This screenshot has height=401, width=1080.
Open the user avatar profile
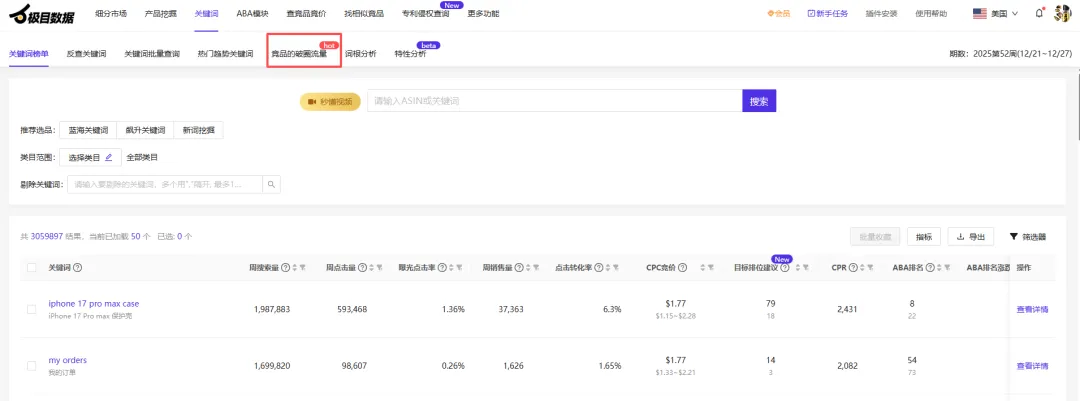pyautogui.click(x=1062, y=13)
